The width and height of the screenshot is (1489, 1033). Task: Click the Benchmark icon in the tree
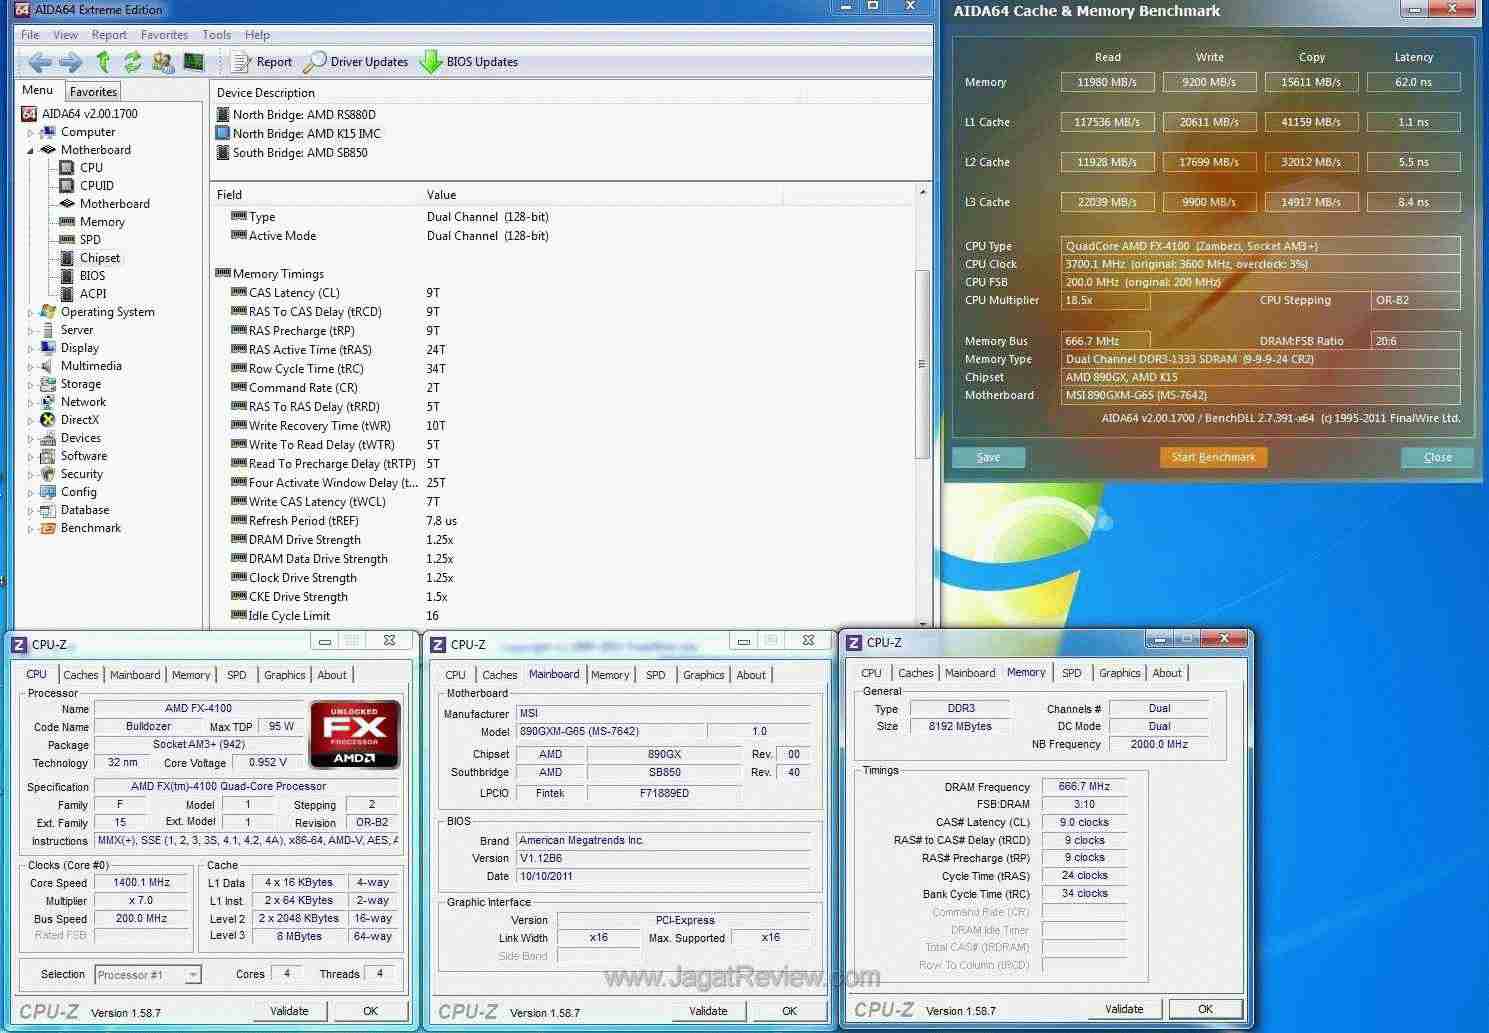[48, 528]
